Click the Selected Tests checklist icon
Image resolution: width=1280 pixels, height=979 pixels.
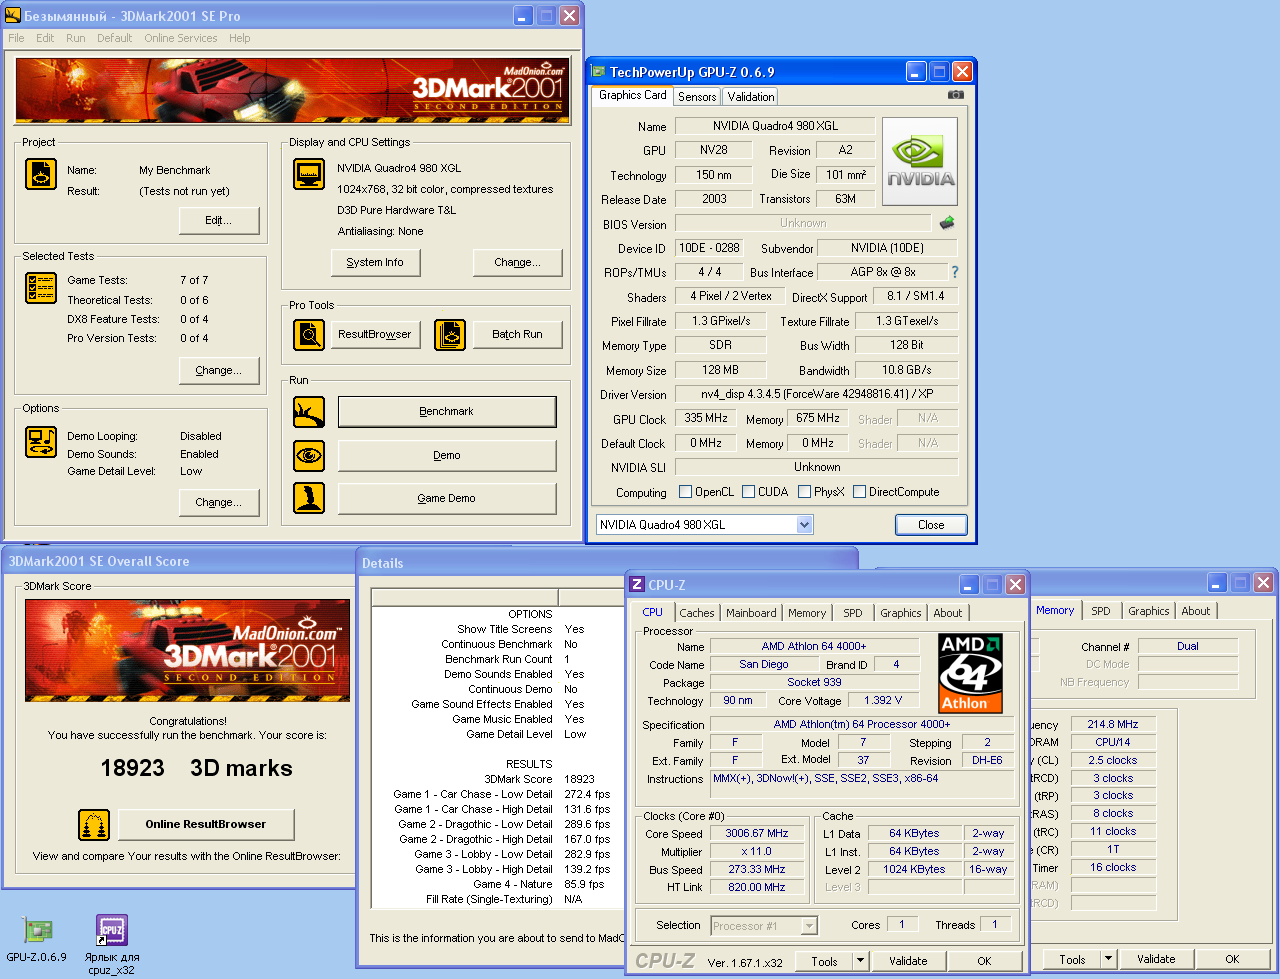pyautogui.click(x=41, y=288)
